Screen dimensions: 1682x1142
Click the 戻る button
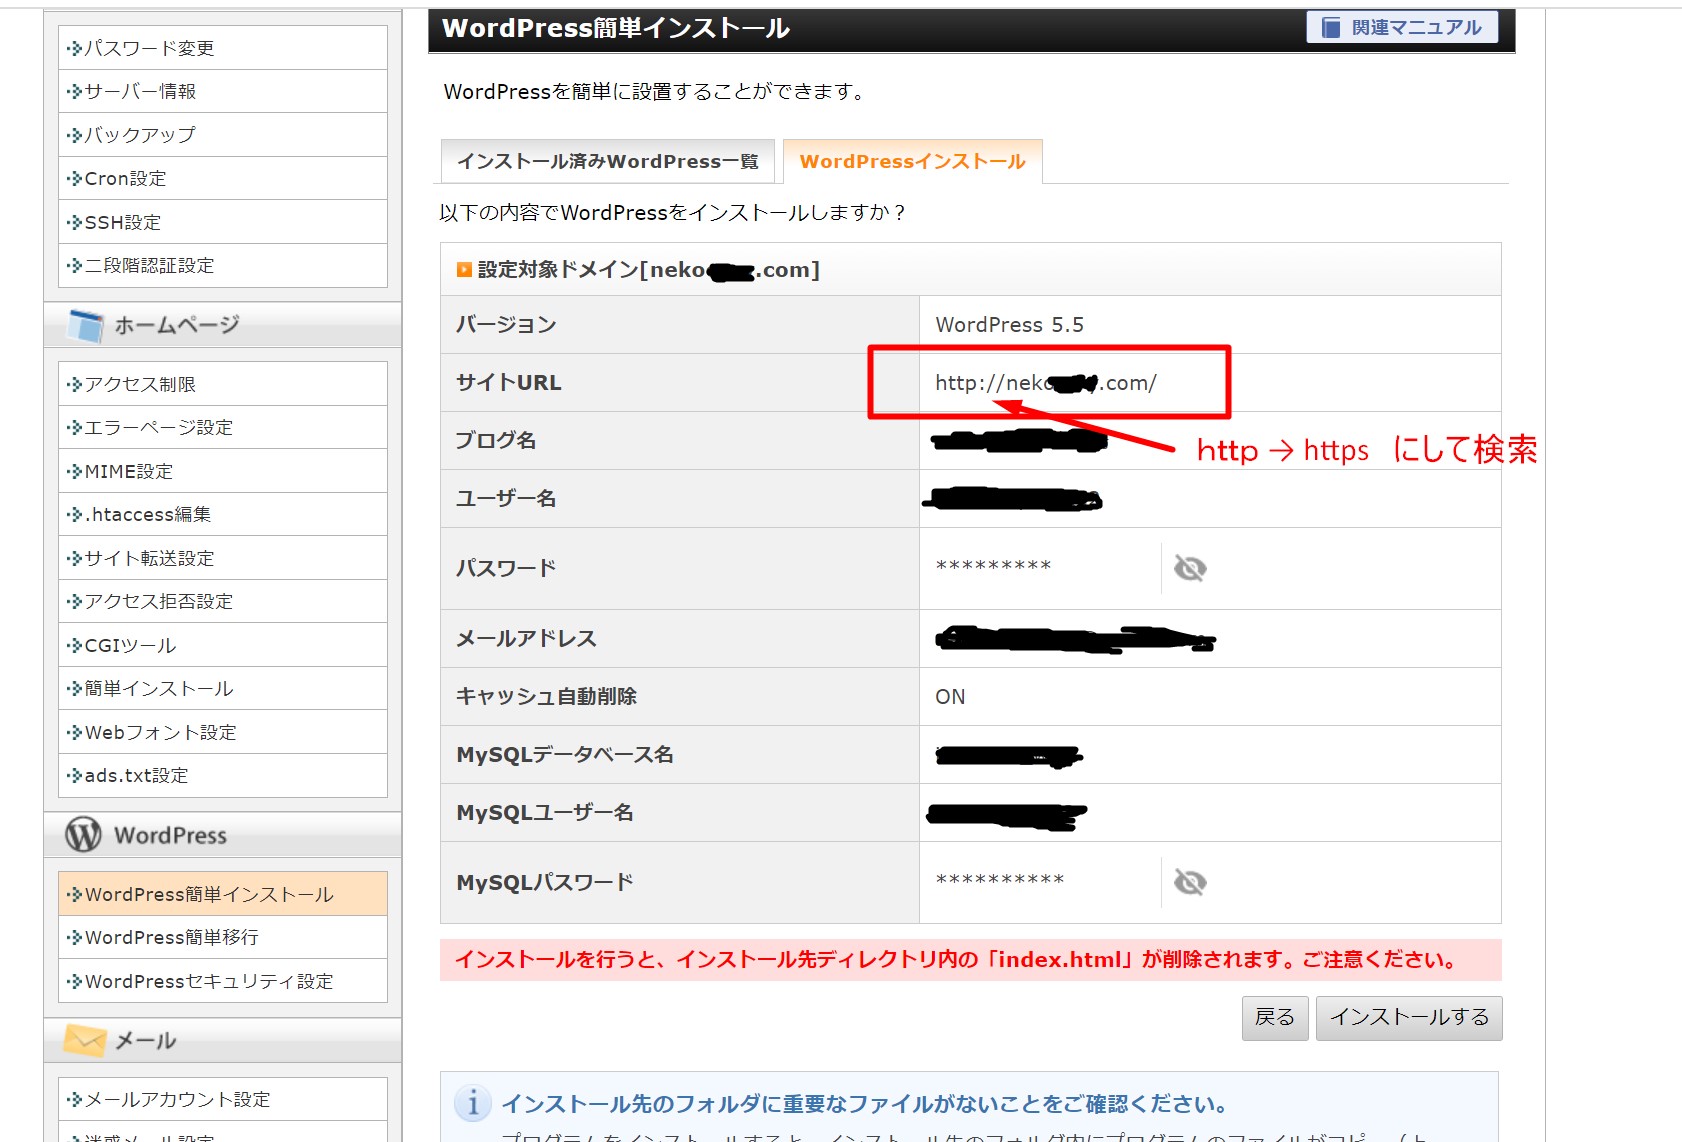(x=1275, y=1018)
